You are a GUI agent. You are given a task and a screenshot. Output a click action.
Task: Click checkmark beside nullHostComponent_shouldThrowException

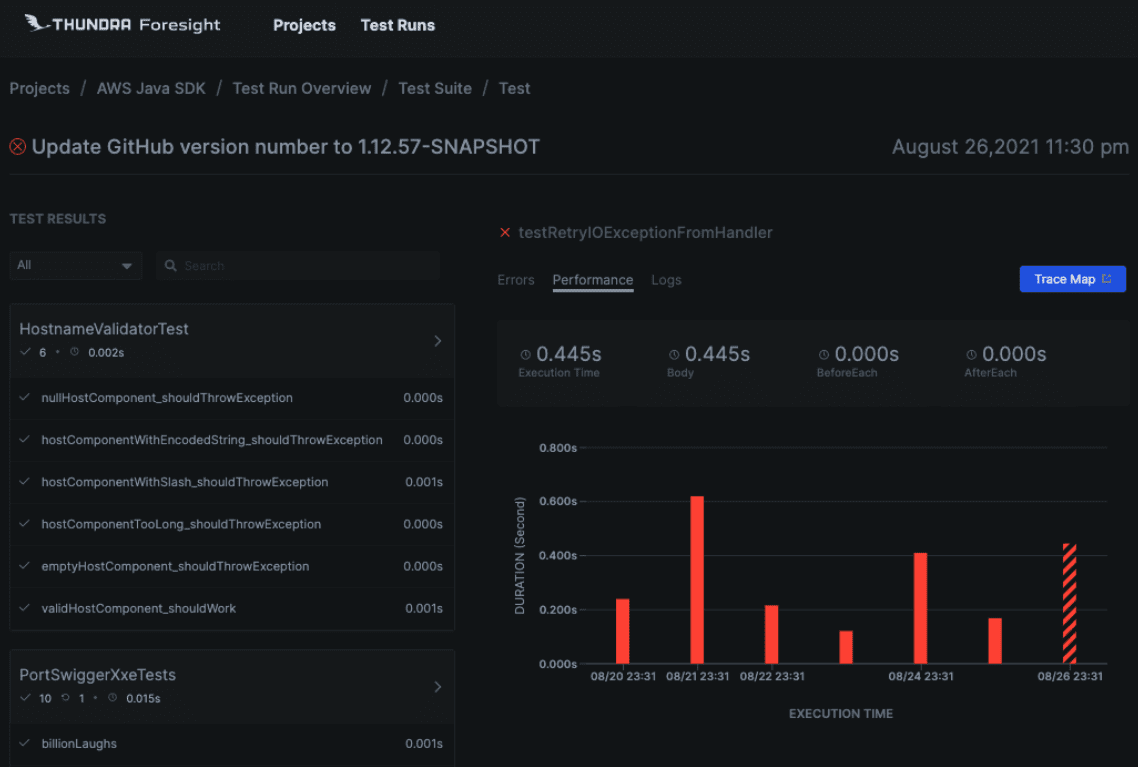(x=25, y=398)
